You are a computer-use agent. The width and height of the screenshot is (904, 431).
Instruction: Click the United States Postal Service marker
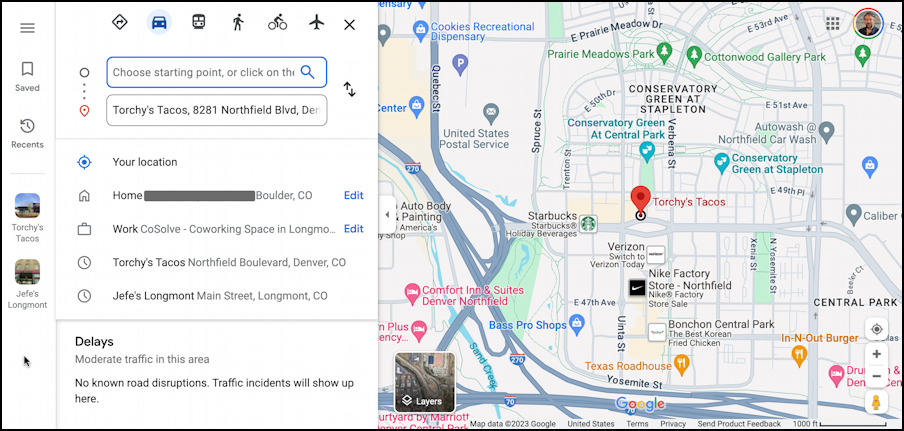[491, 113]
